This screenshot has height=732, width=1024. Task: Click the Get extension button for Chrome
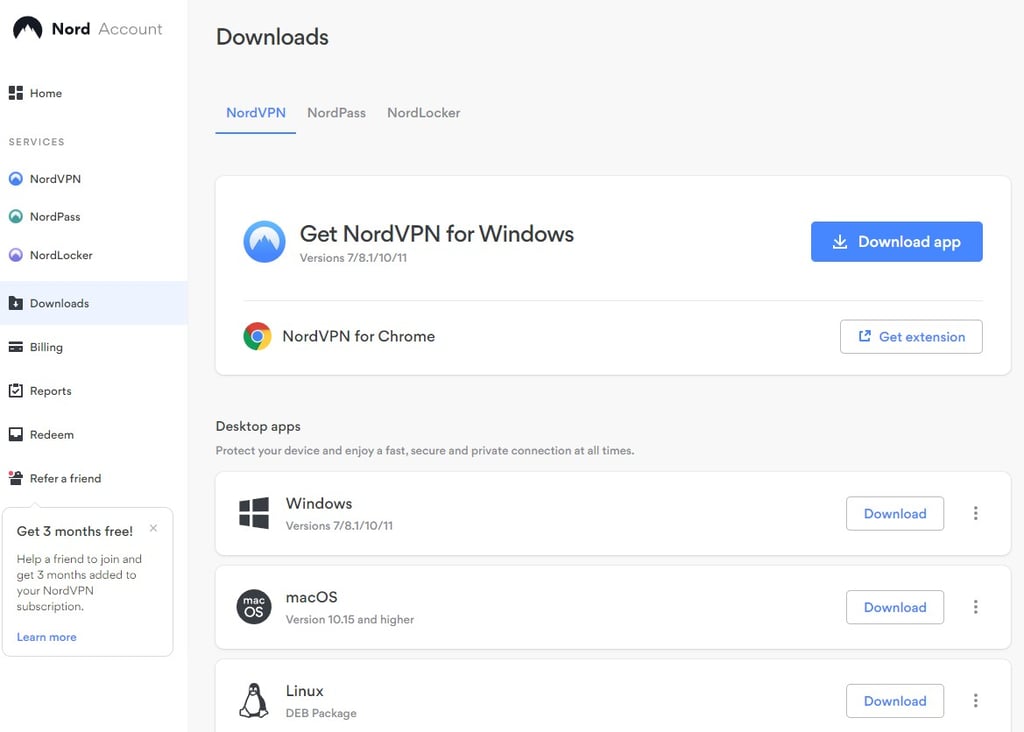(x=911, y=337)
